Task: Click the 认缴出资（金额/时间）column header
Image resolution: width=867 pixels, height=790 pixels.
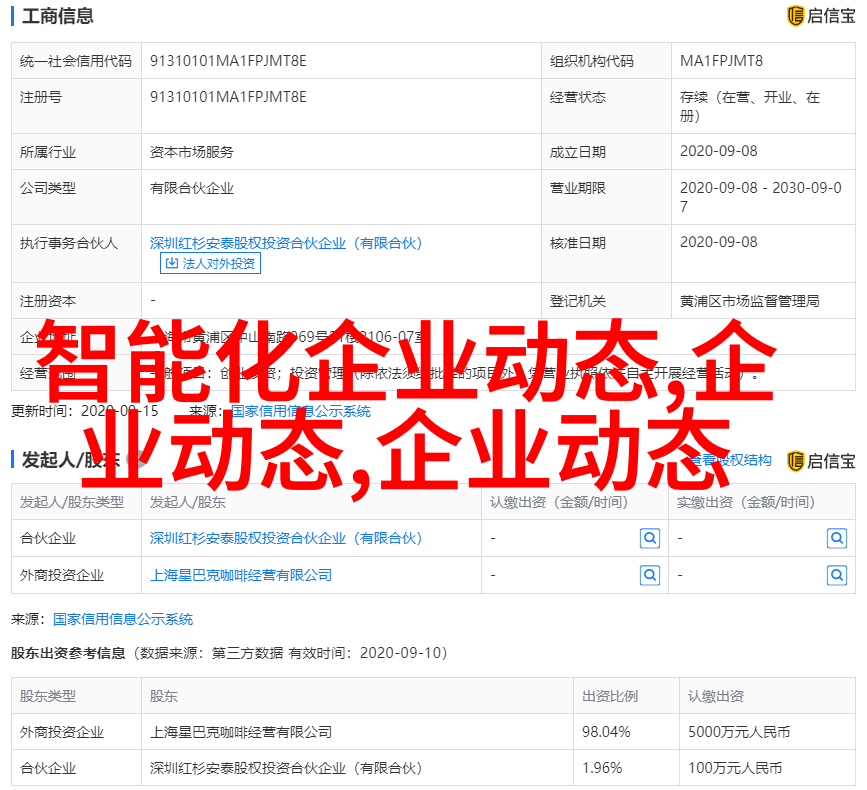Action: tap(559, 502)
